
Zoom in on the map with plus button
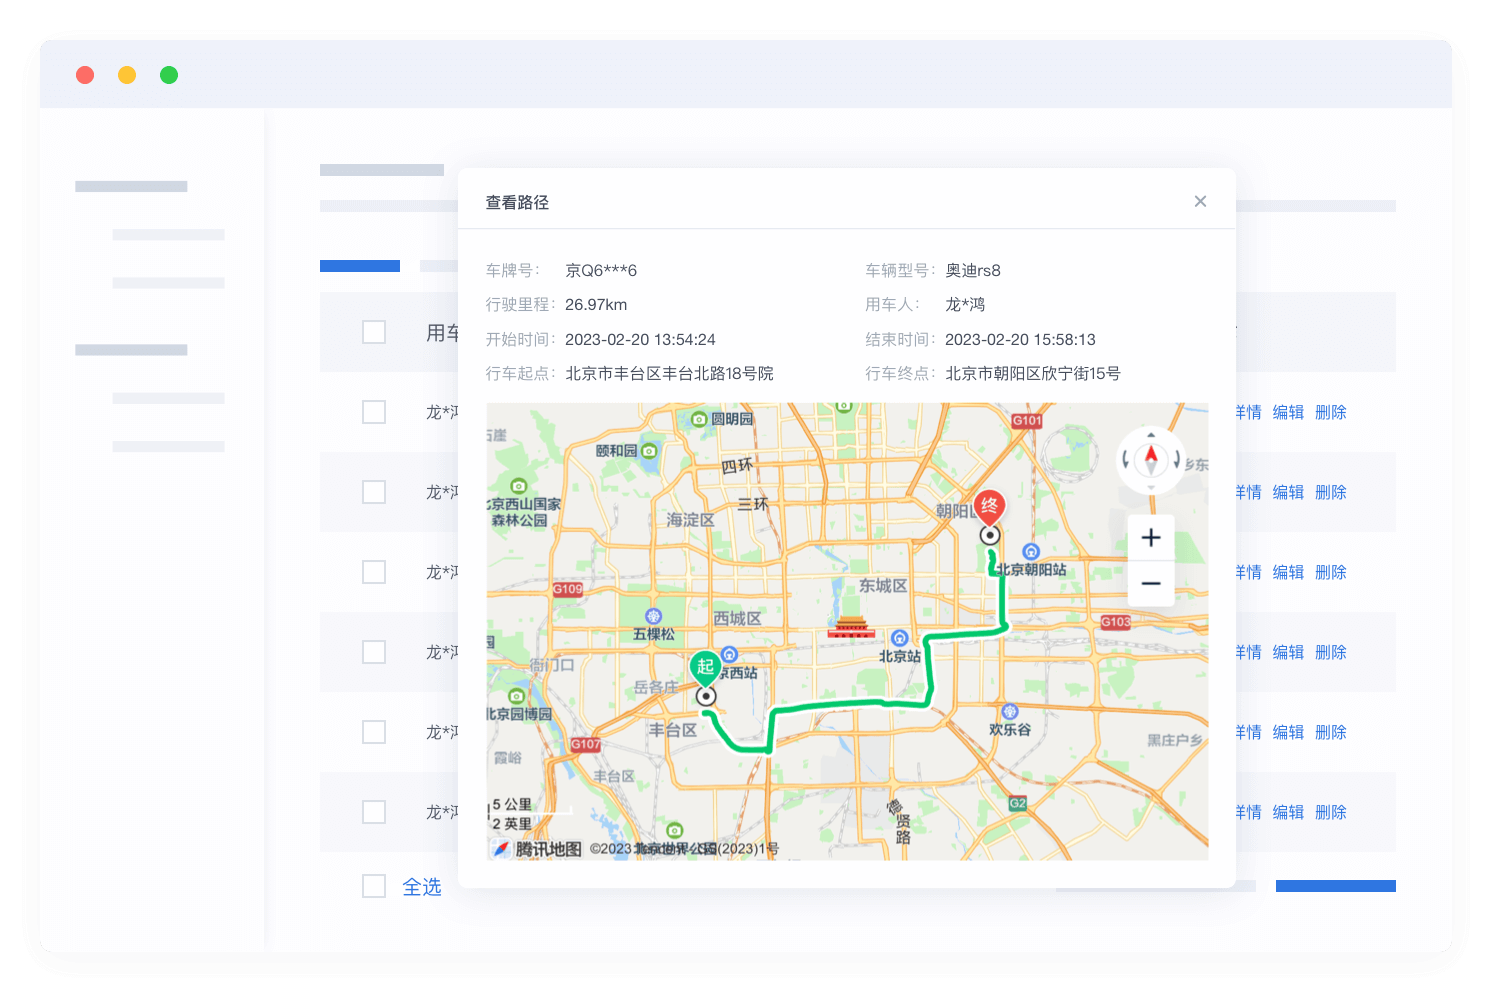pyautogui.click(x=1151, y=538)
